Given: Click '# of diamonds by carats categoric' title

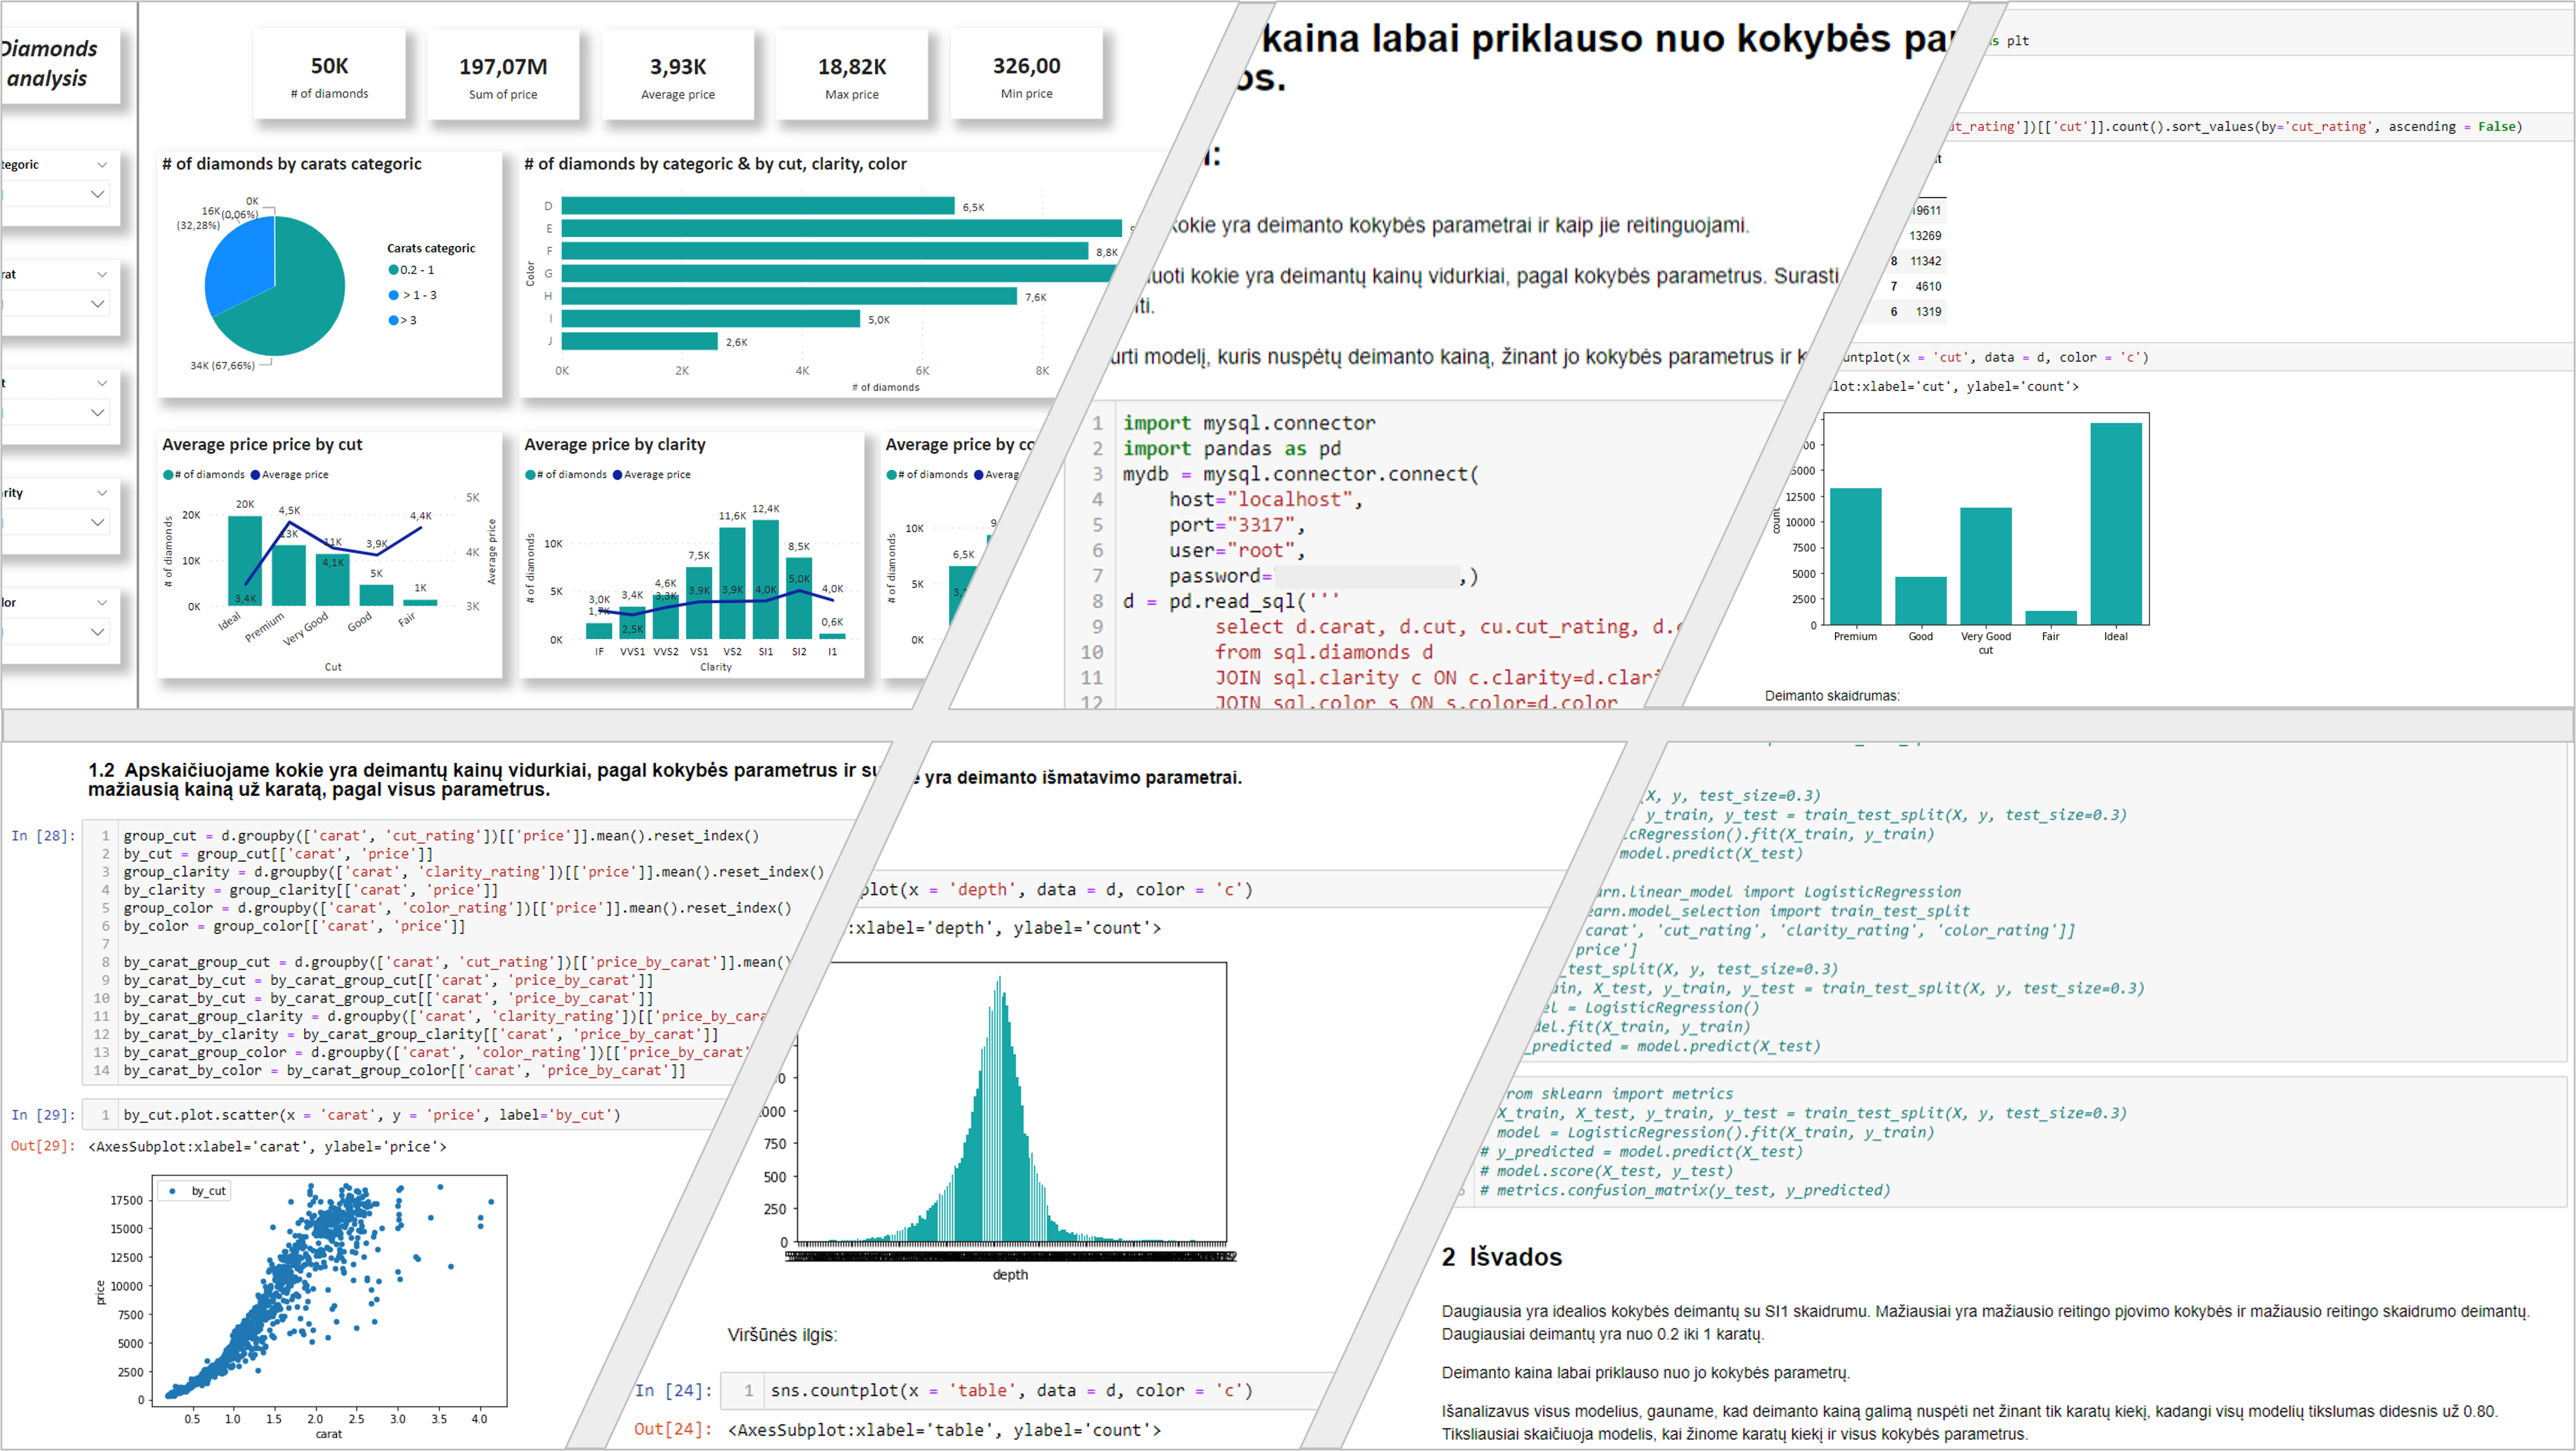Looking at the screenshot, I should pyautogui.click(x=292, y=164).
